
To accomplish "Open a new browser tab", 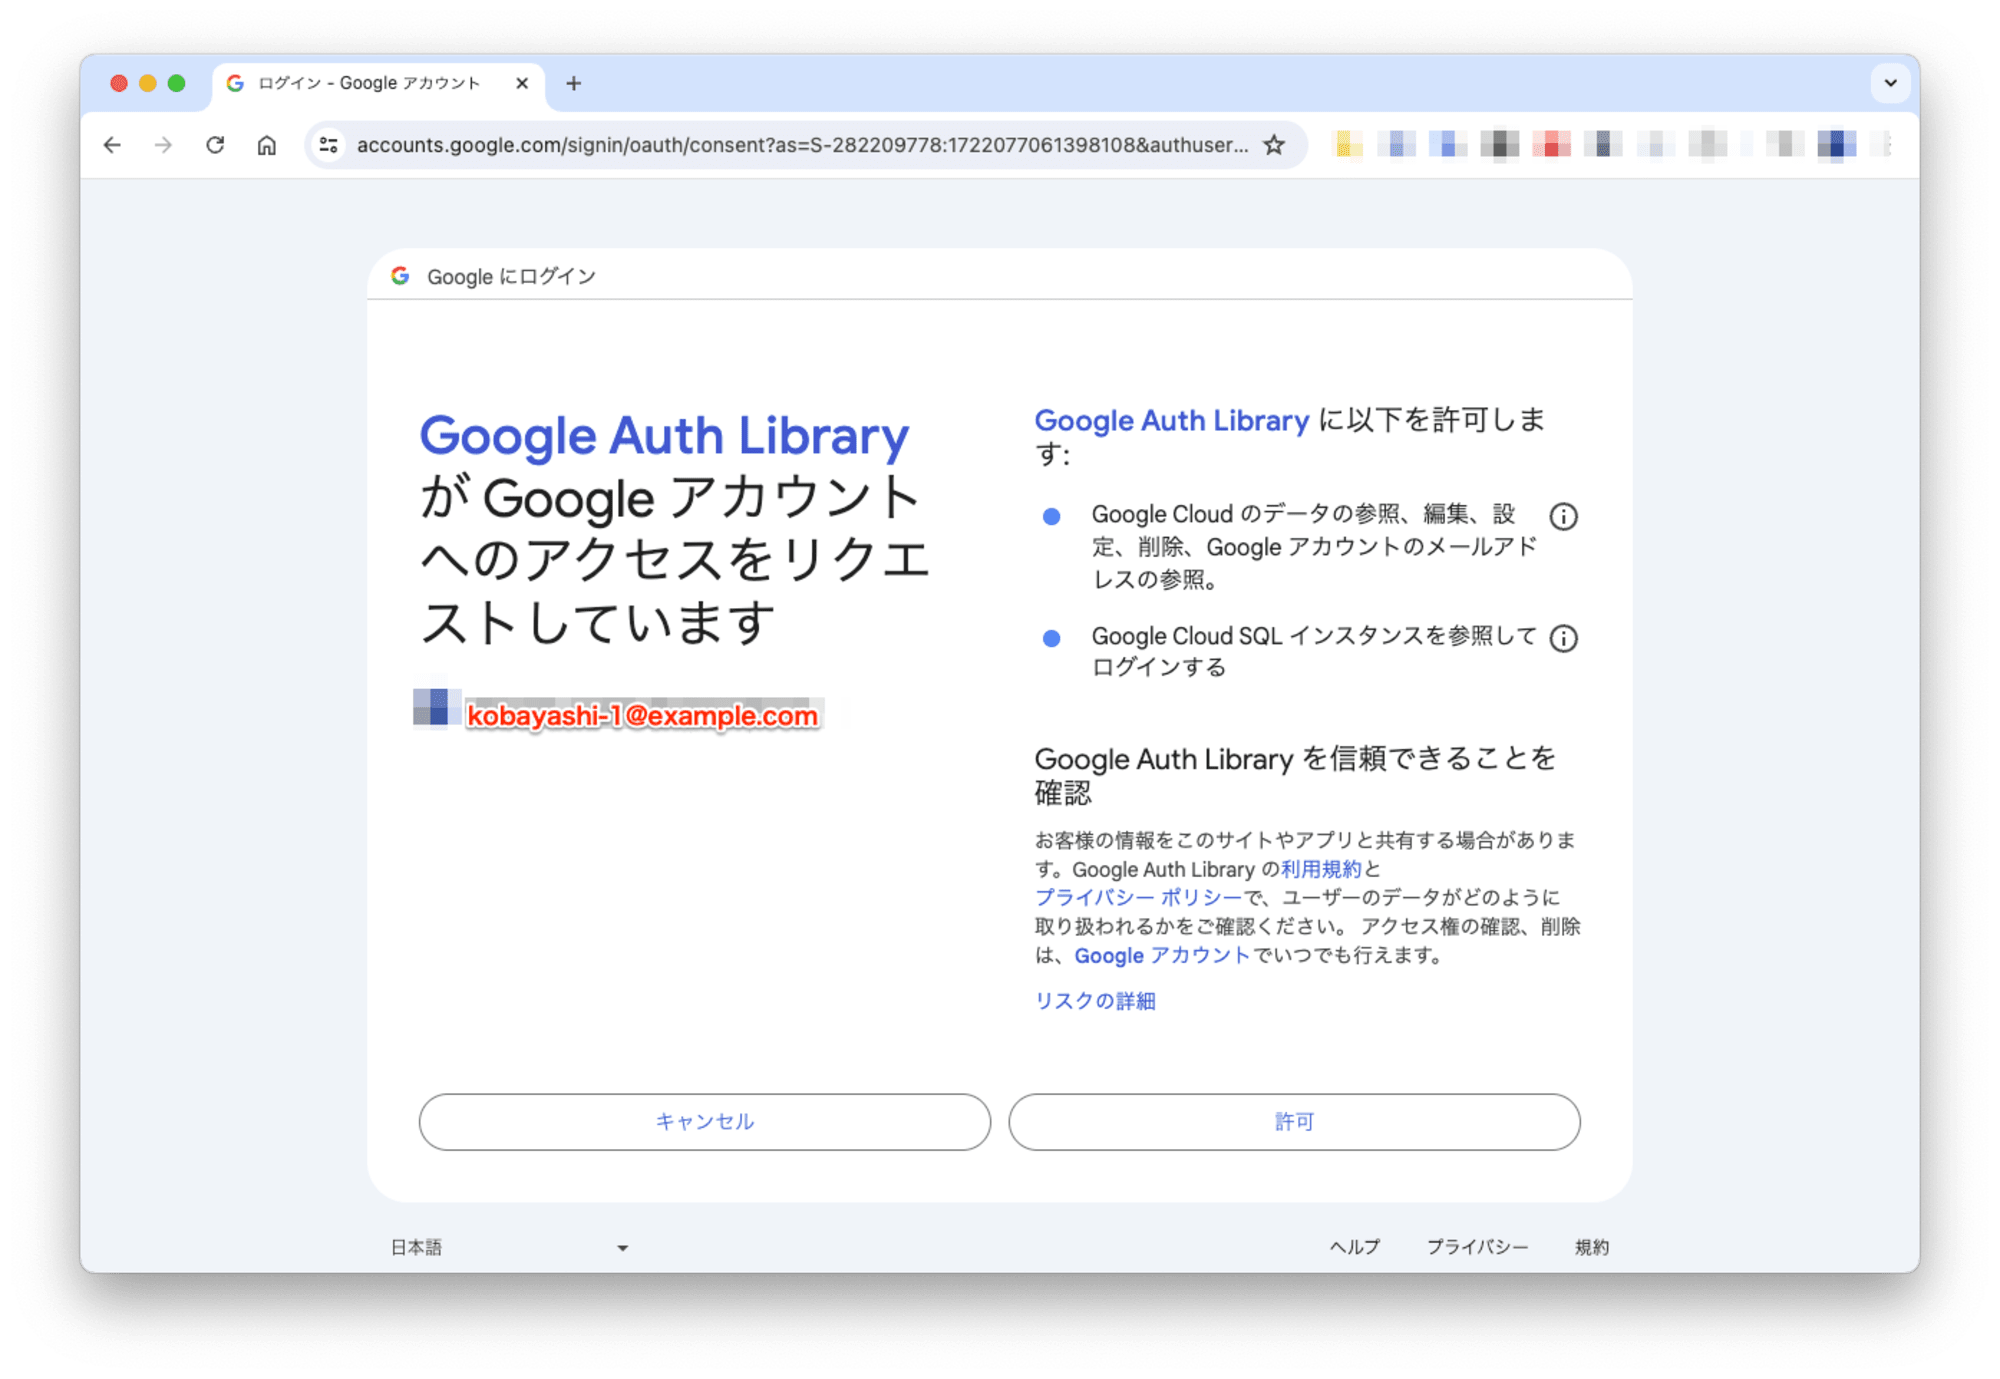I will [x=573, y=83].
